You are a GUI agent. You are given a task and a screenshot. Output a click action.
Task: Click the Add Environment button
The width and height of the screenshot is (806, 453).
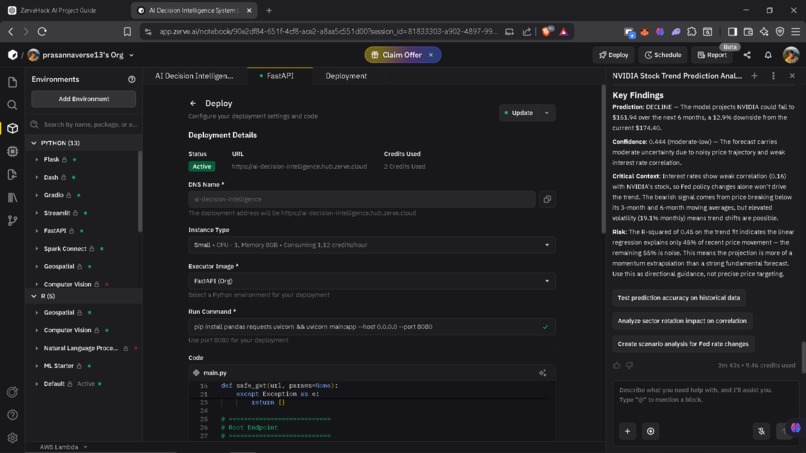coord(84,99)
